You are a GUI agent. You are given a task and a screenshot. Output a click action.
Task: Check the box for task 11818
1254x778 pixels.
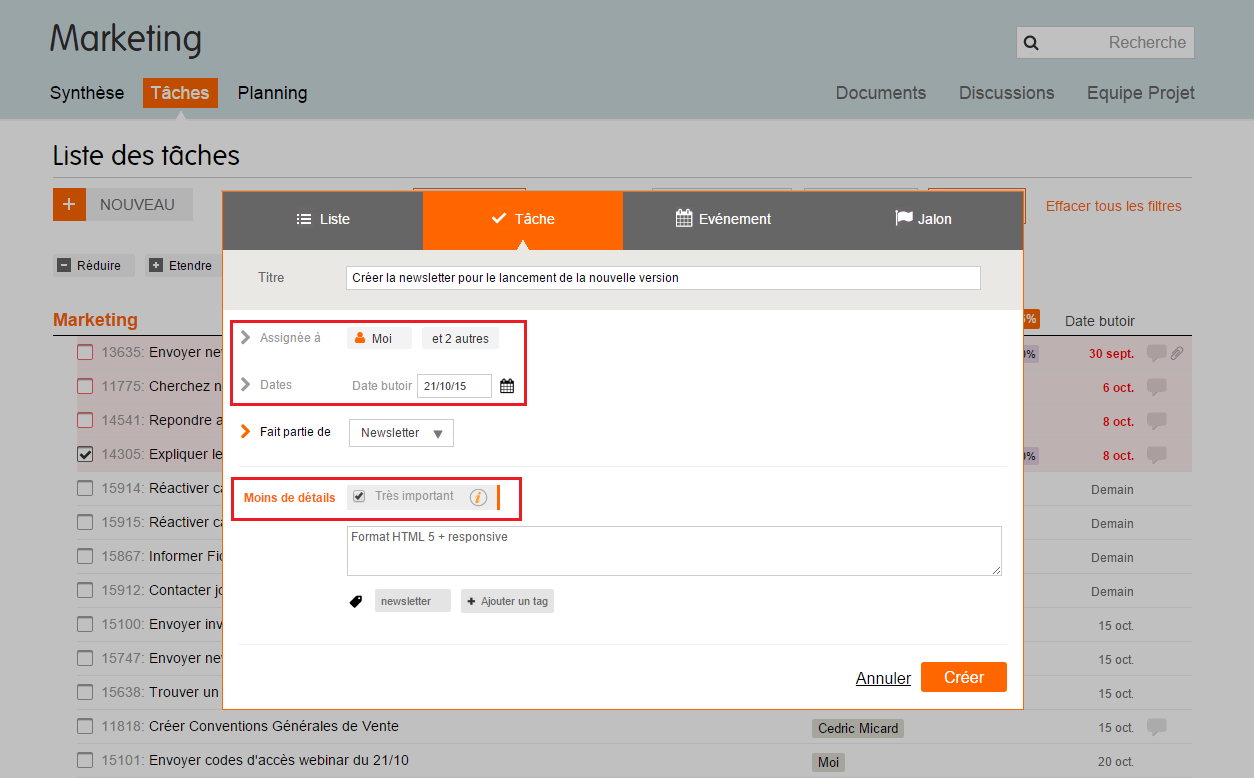86,726
